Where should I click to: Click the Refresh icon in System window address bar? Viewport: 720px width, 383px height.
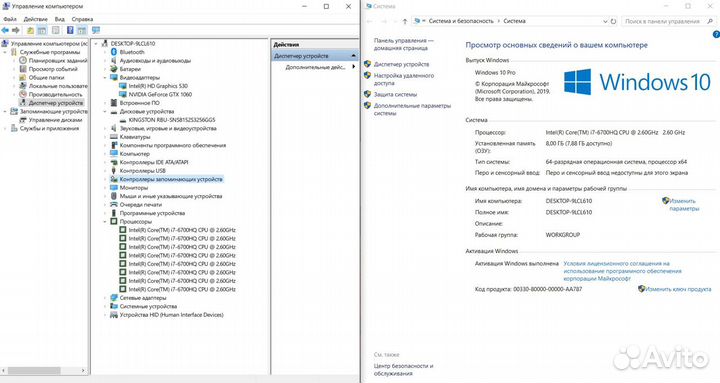[613, 21]
